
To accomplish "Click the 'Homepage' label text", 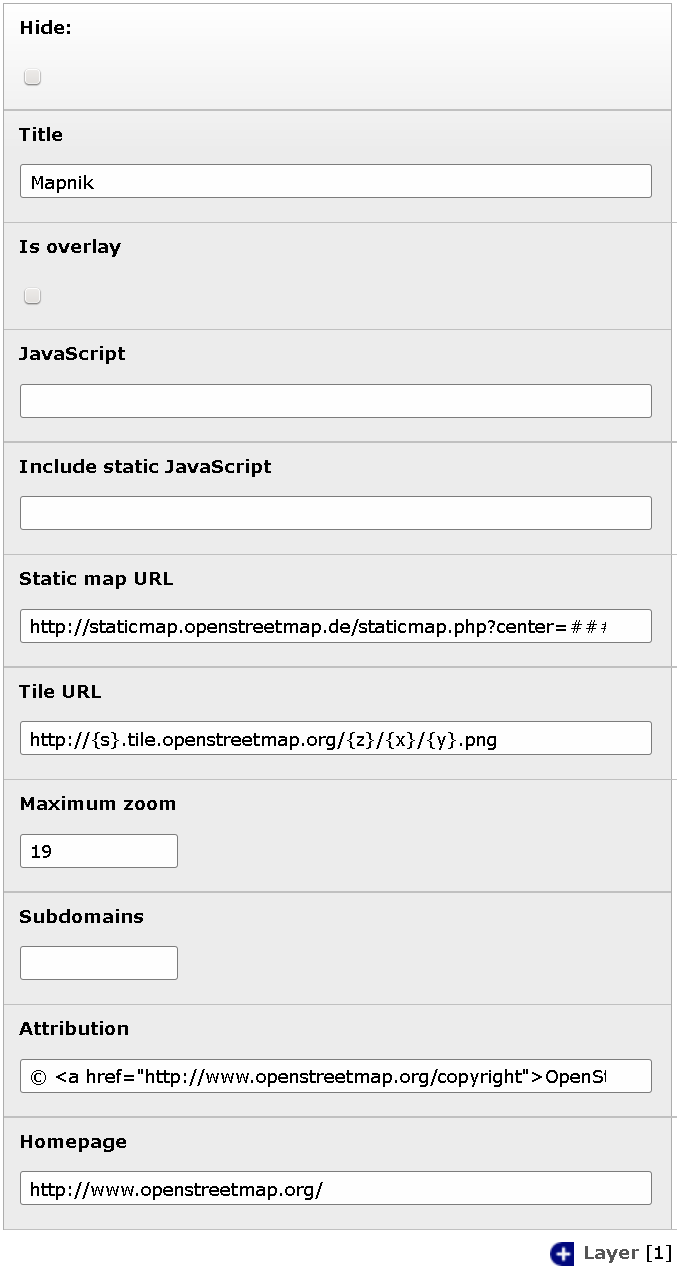I will tap(73, 1141).
